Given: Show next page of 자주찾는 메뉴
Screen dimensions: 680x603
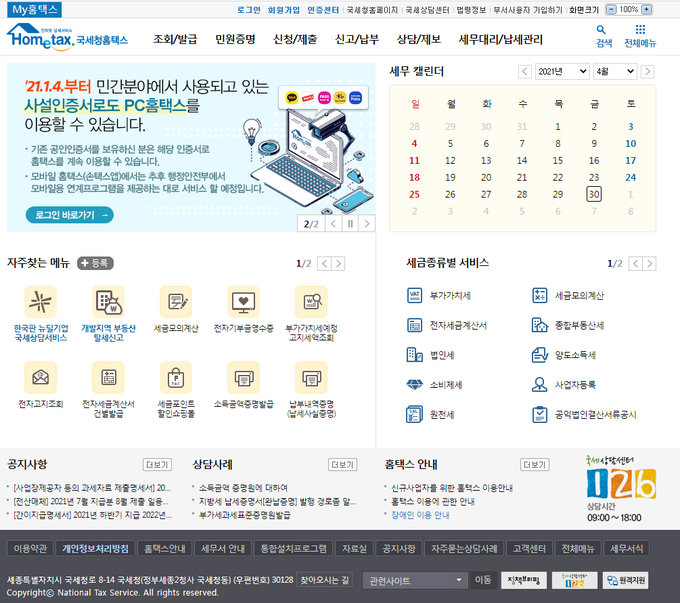Looking at the screenshot, I should (338, 263).
